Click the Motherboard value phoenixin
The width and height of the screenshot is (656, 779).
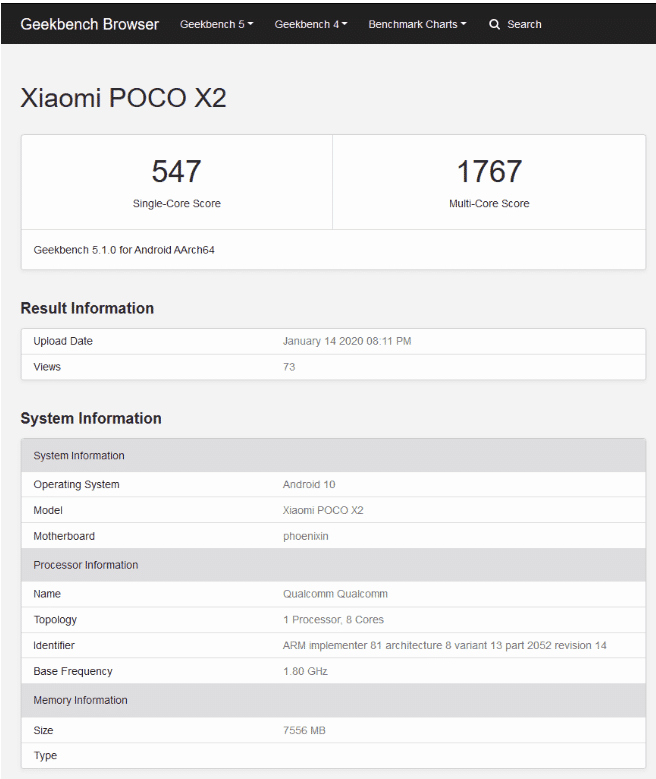click(306, 536)
